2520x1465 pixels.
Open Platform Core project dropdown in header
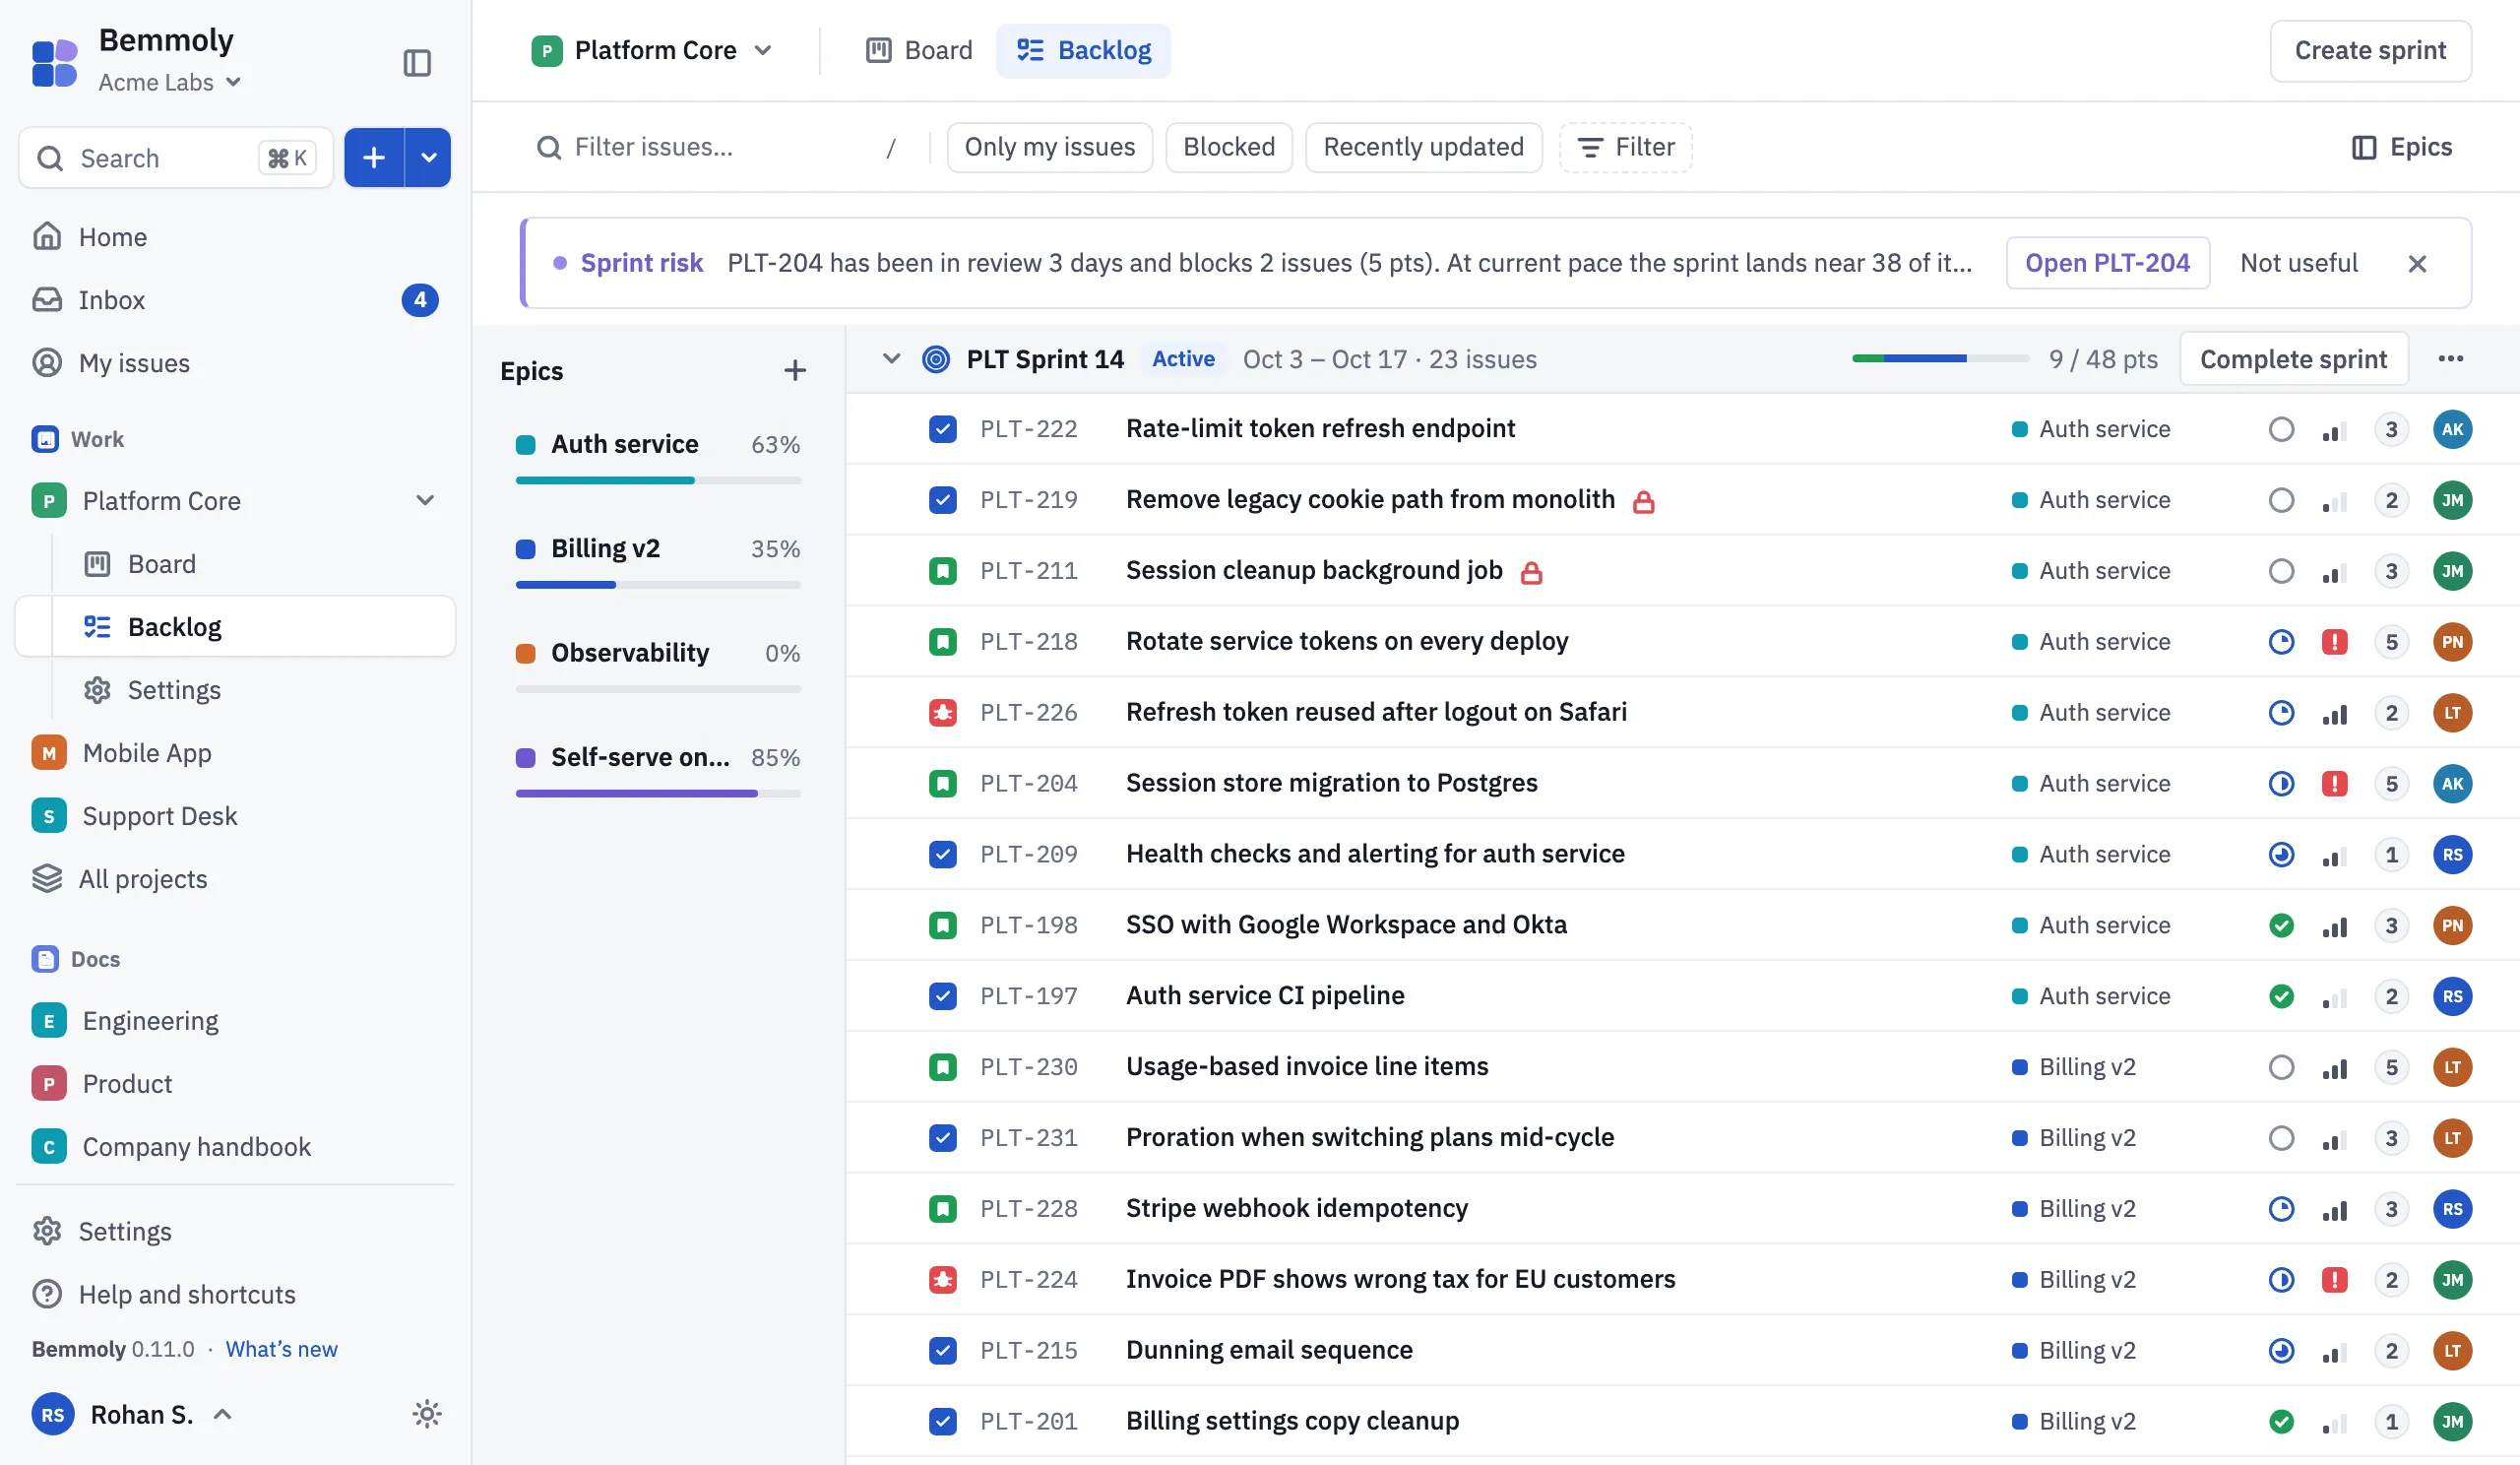pos(653,50)
